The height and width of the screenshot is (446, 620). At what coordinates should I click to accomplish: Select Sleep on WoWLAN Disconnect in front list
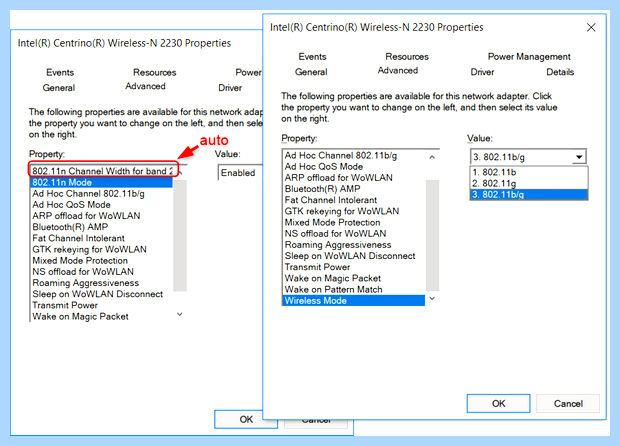point(354,256)
